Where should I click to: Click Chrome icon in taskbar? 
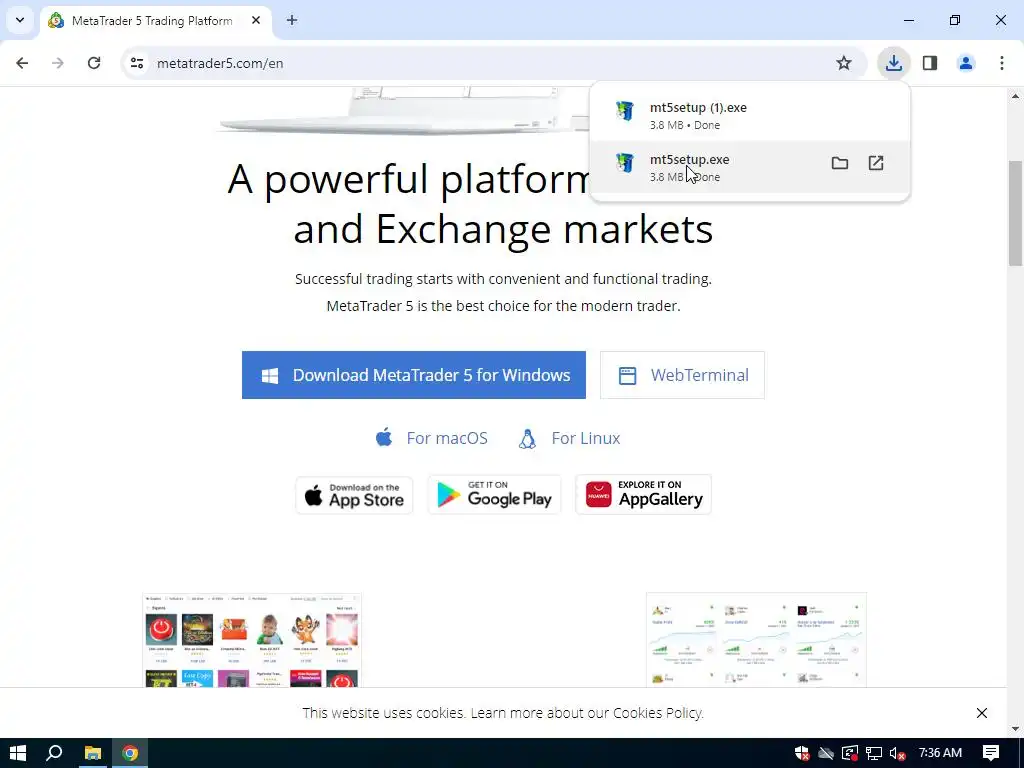pos(130,753)
